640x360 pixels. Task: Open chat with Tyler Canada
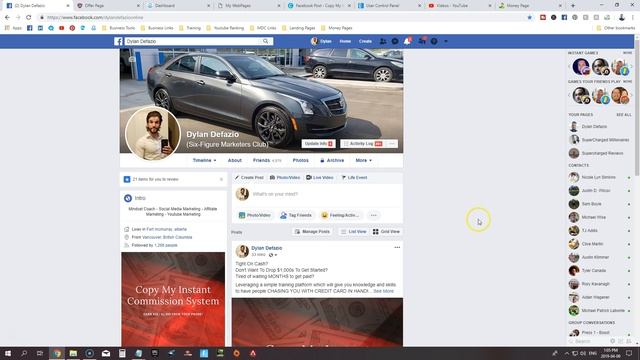tap(599, 271)
